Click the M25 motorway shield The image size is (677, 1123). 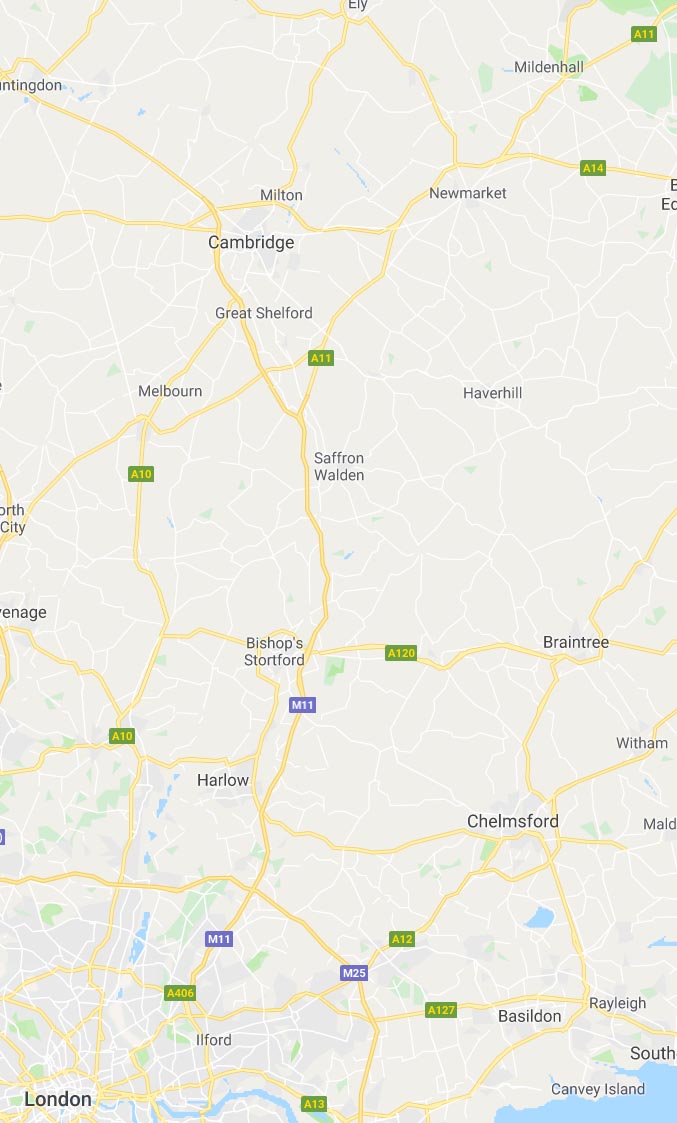click(x=354, y=973)
